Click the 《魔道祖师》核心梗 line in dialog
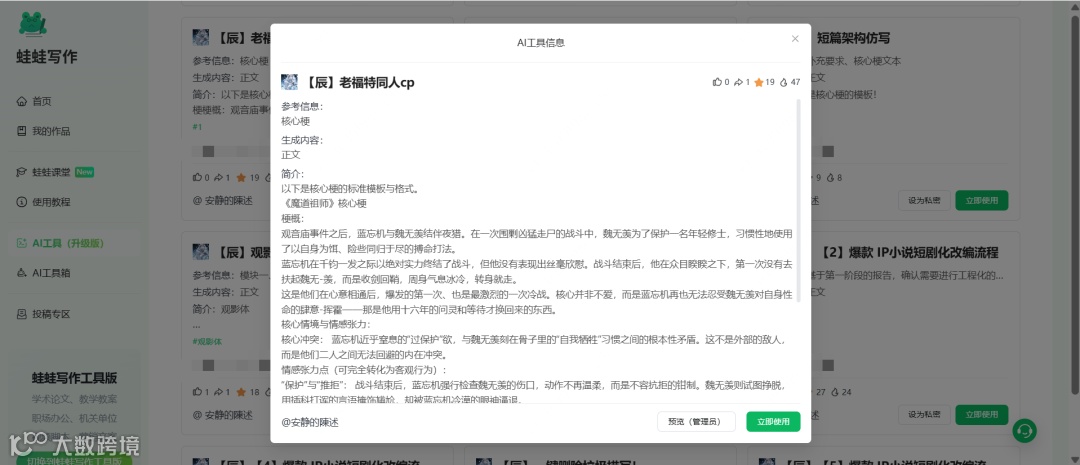 324,204
